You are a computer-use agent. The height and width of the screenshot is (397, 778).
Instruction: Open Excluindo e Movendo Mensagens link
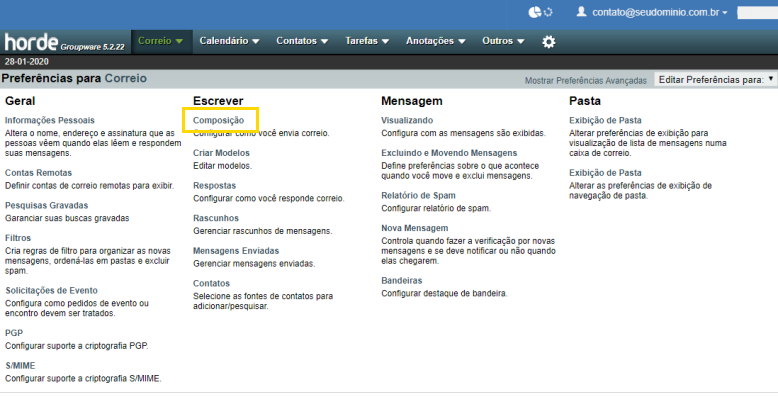click(x=449, y=153)
